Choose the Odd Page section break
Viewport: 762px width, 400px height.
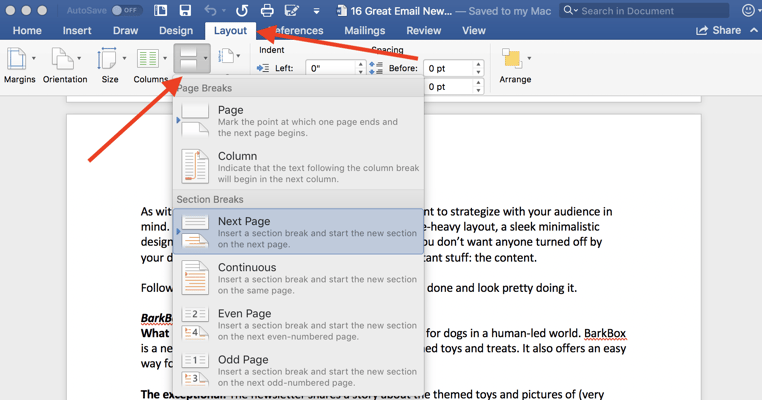[298, 370]
